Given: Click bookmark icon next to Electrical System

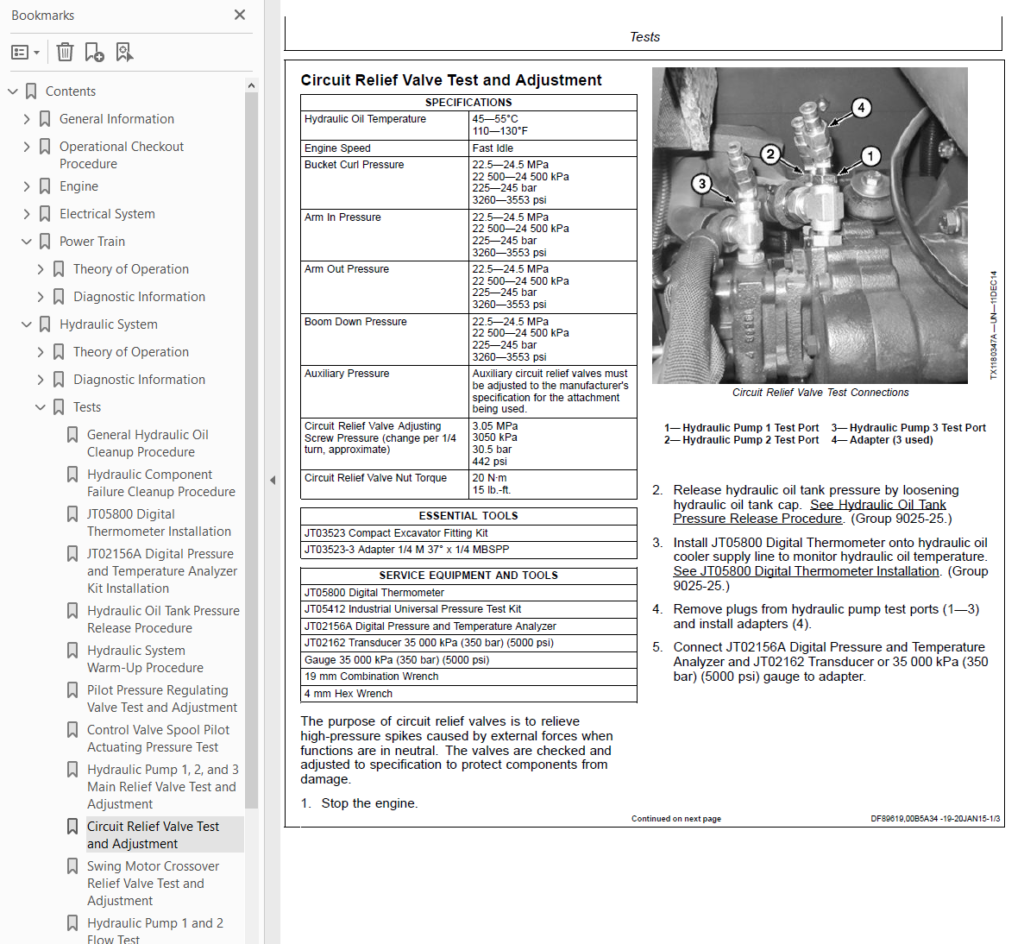Looking at the screenshot, I should pyautogui.click(x=45, y=213).
